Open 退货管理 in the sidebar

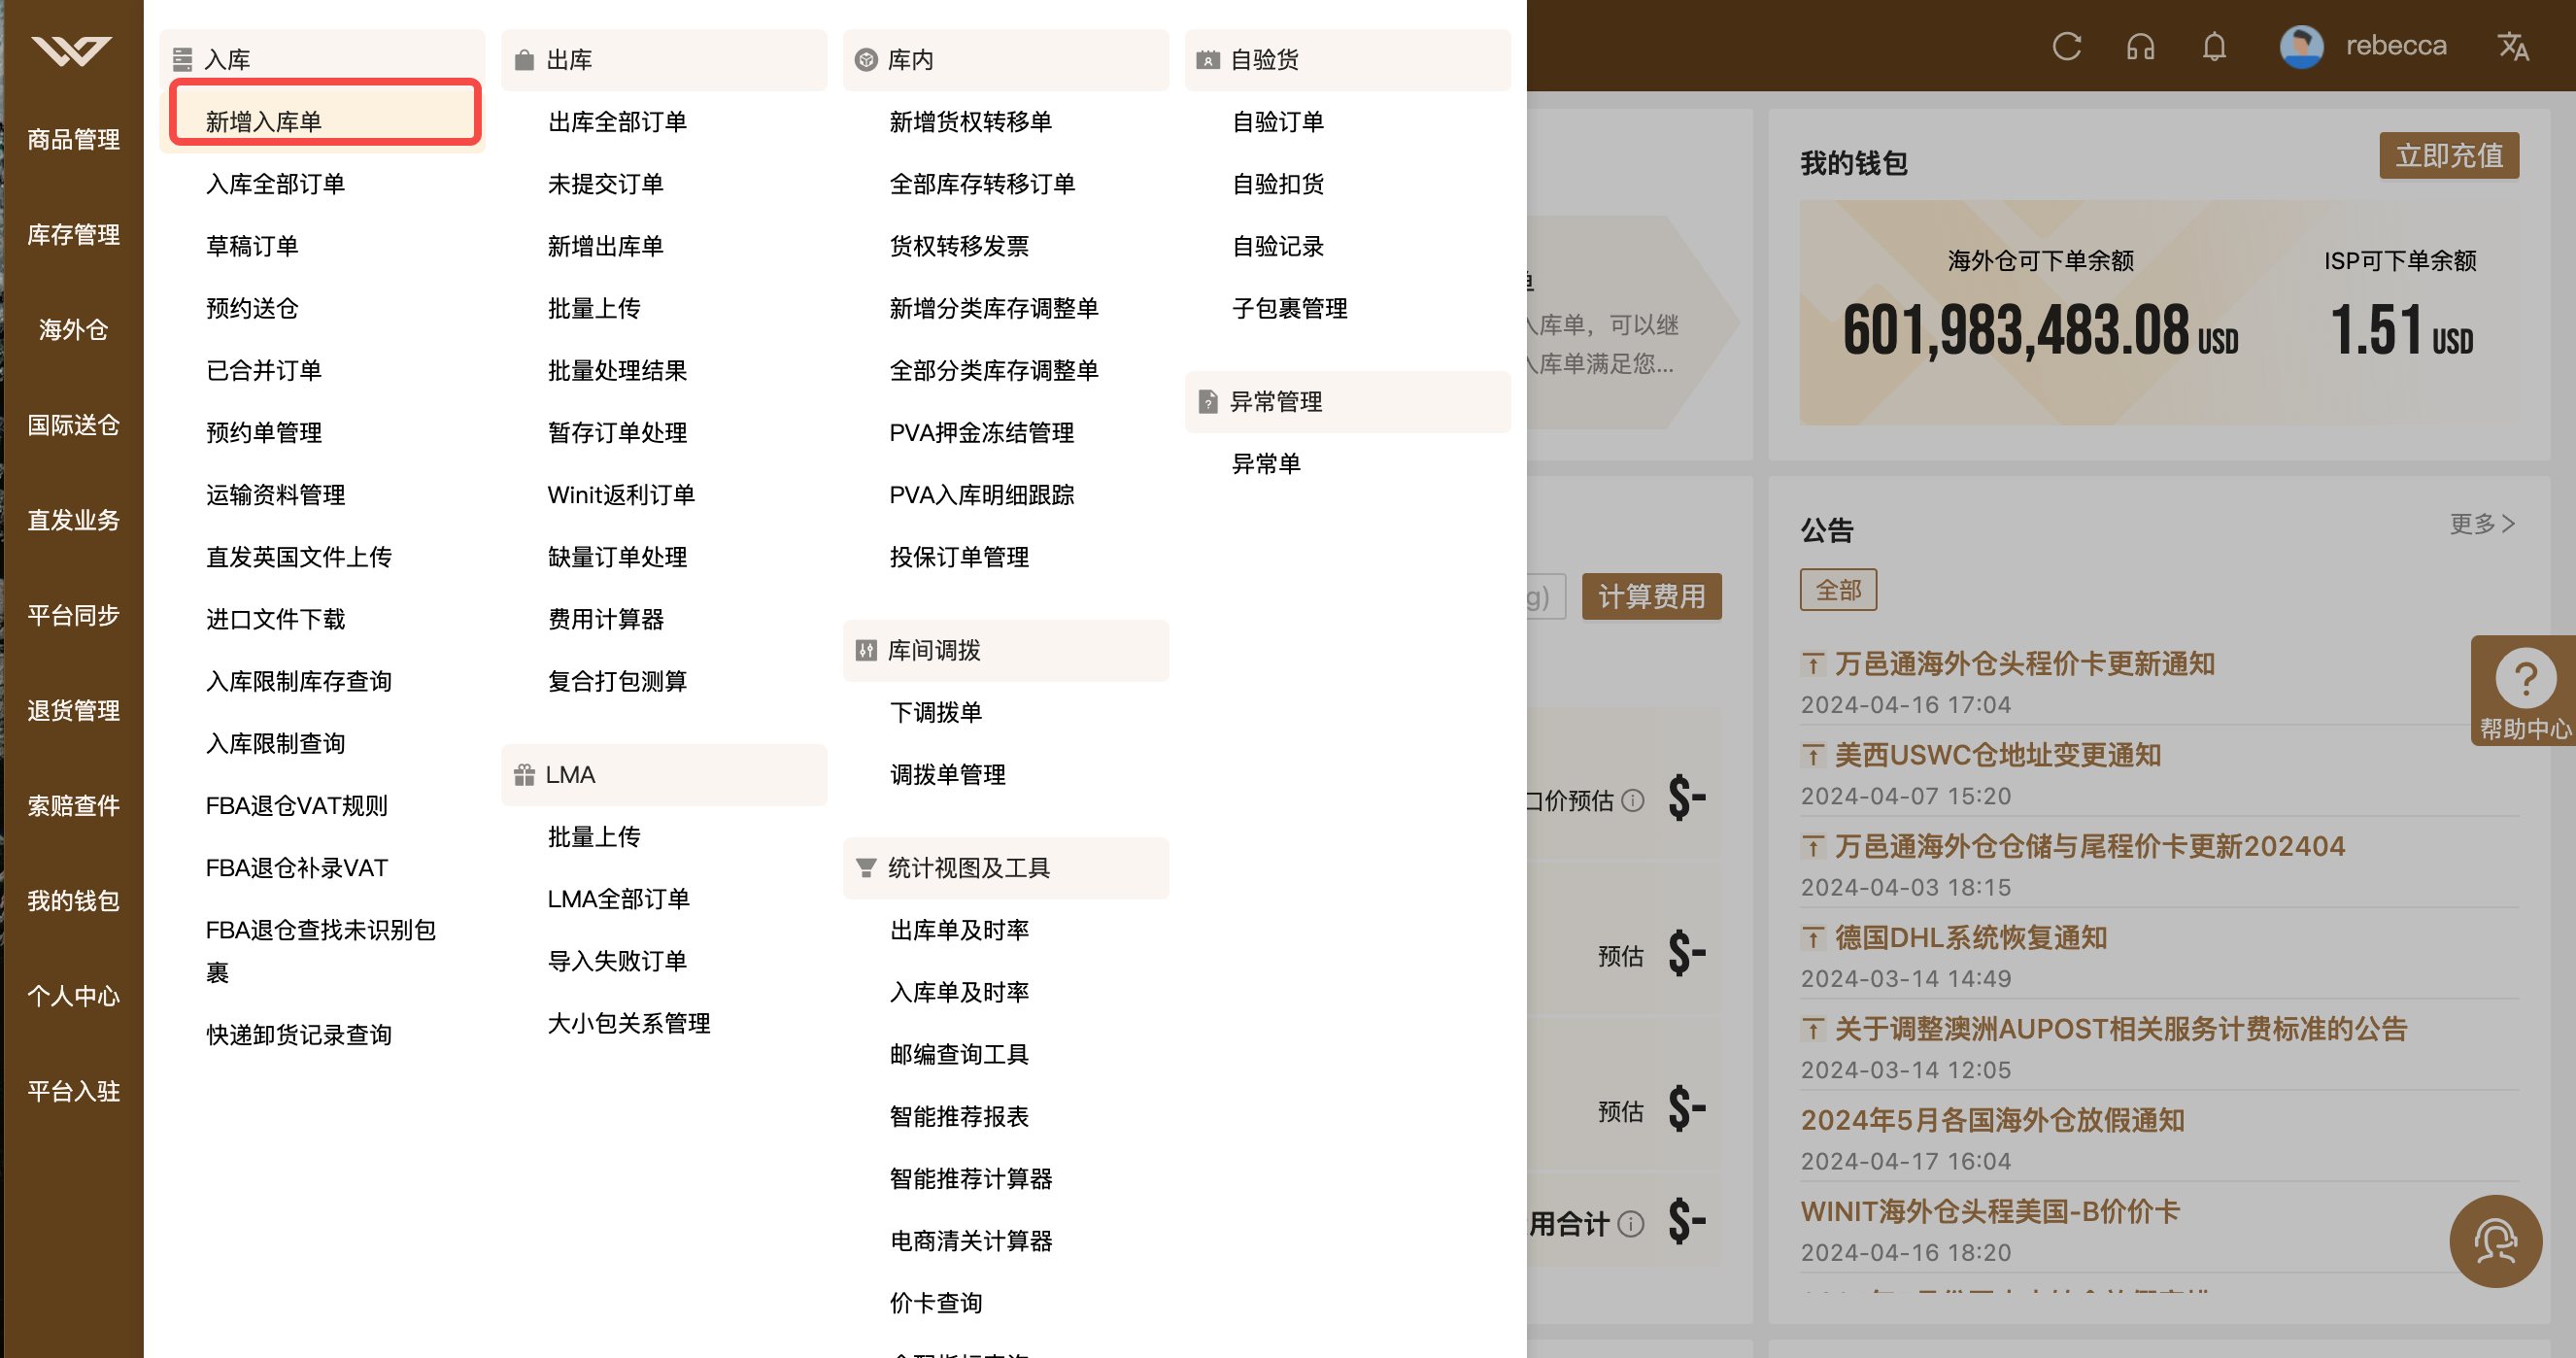click(73, 710)
